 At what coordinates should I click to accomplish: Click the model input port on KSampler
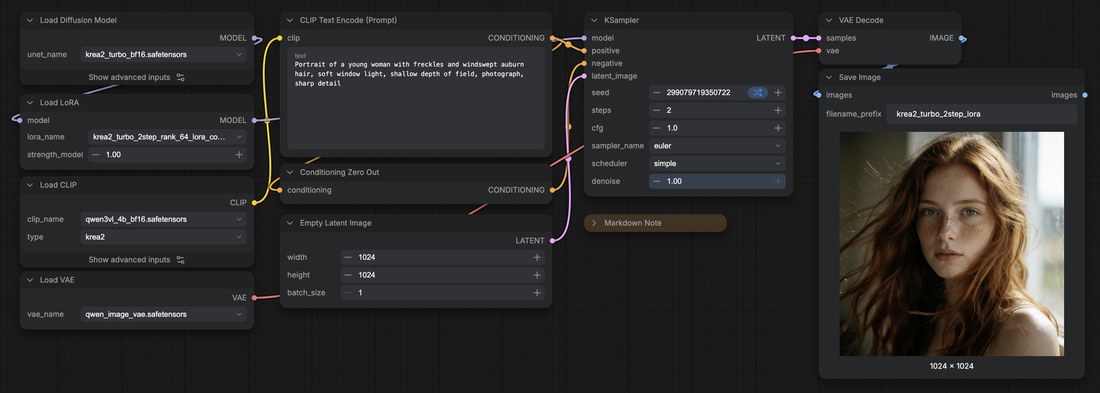[x=584, y=38]
